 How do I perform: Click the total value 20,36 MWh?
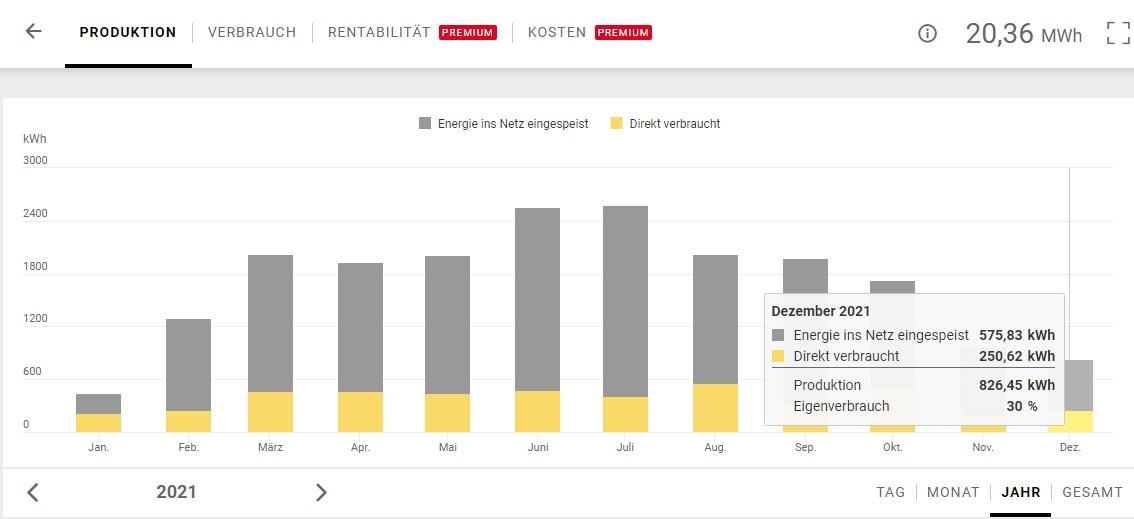point(1023,33)
